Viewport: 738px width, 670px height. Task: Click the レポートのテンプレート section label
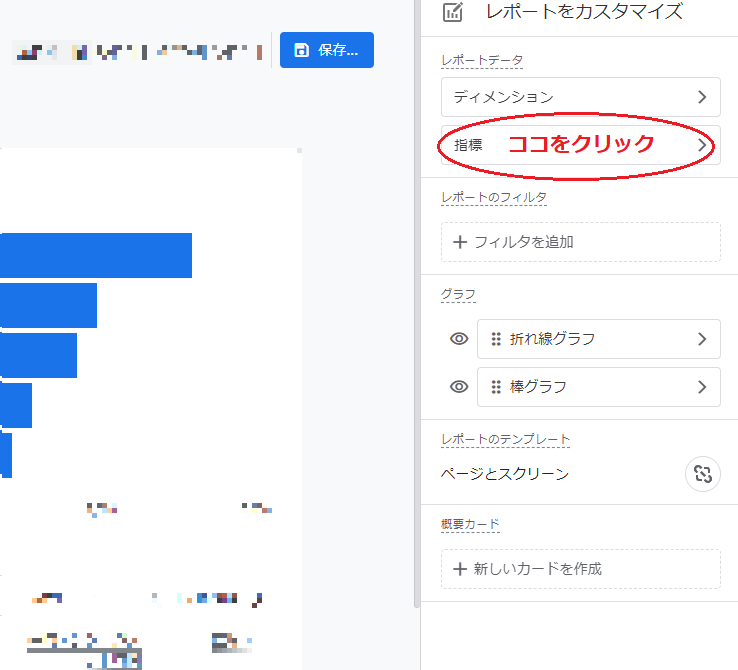point(505,439)
